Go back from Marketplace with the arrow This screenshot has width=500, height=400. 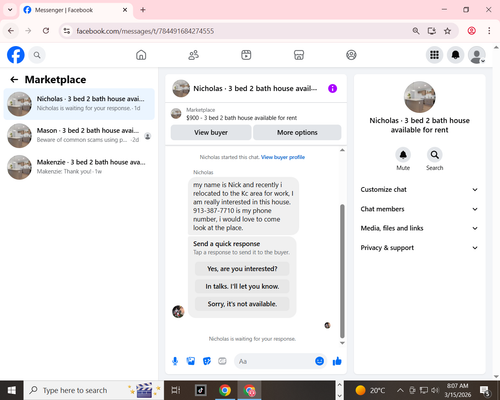[x=14, y=79]
